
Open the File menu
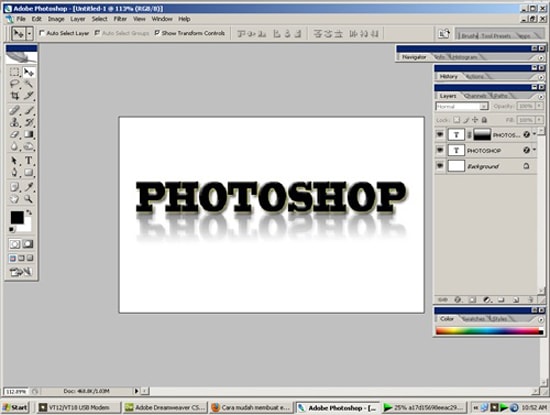click(21, 19)
